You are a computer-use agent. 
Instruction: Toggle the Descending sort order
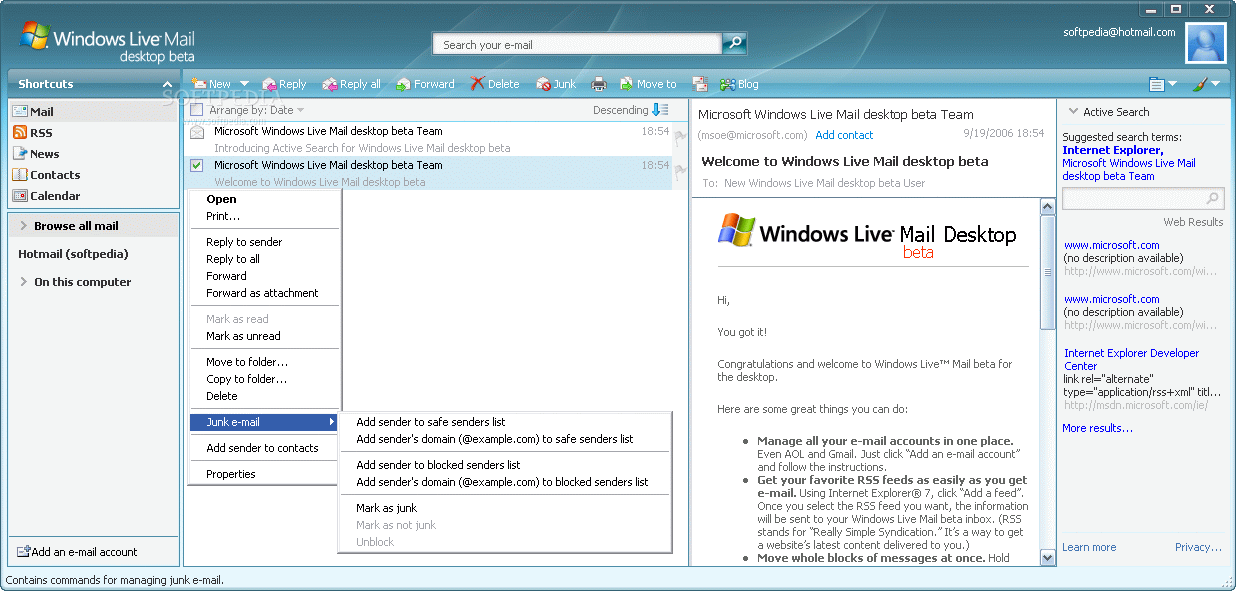tap(630, 110)
